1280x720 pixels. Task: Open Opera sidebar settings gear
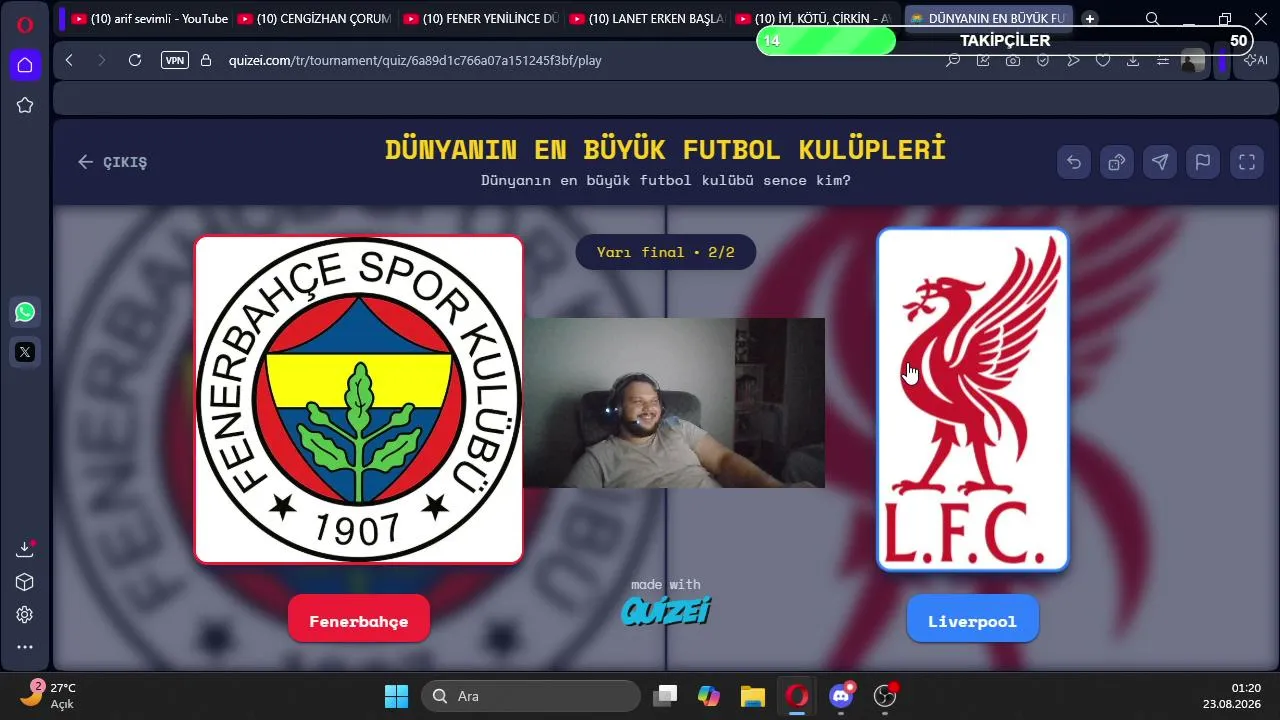point(25,615)
